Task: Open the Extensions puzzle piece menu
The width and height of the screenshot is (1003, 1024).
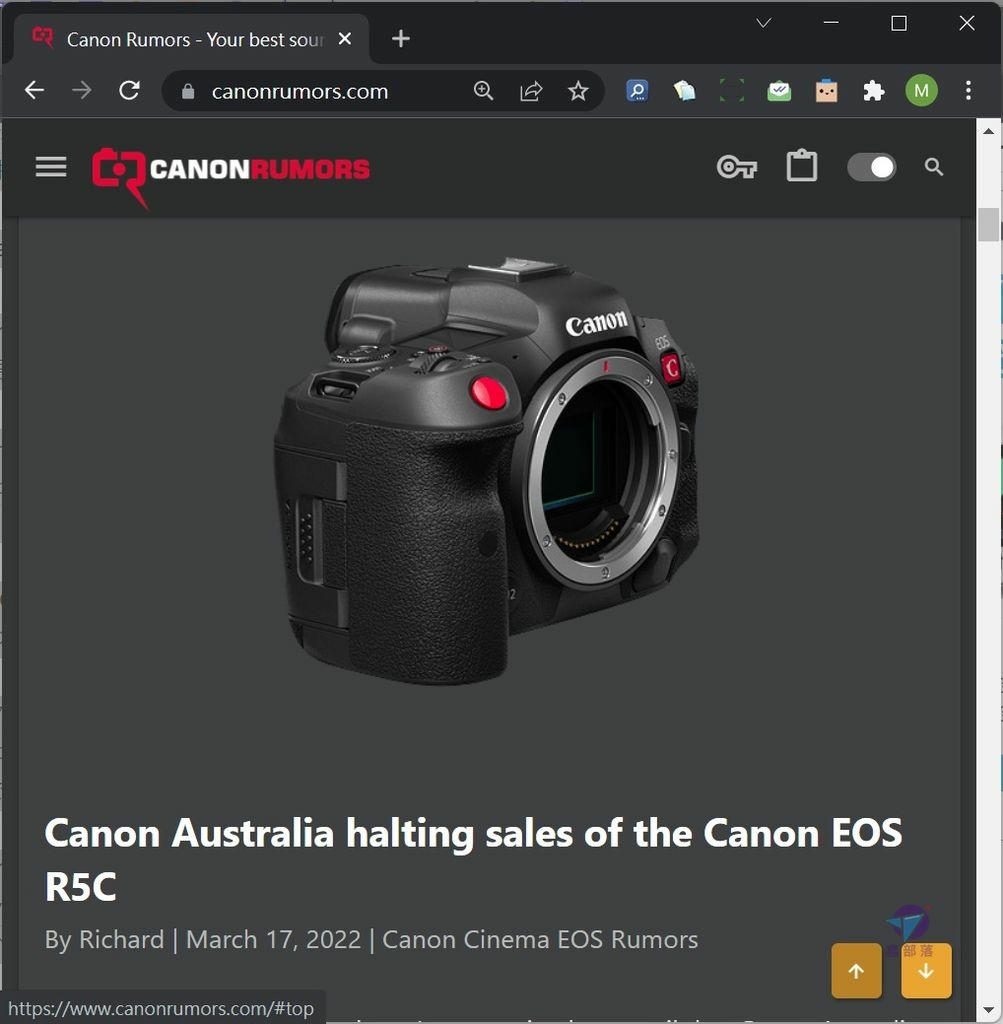Action: [874, 90]
